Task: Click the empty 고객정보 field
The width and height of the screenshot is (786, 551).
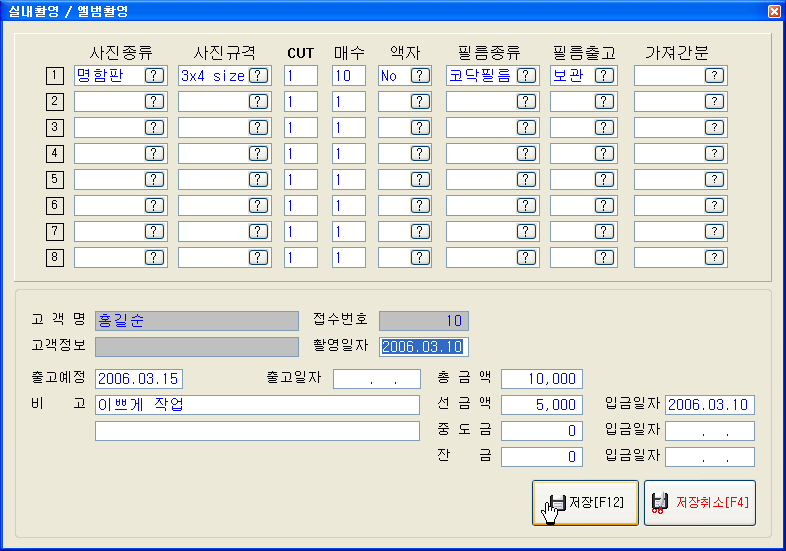Action: [197, 347]
